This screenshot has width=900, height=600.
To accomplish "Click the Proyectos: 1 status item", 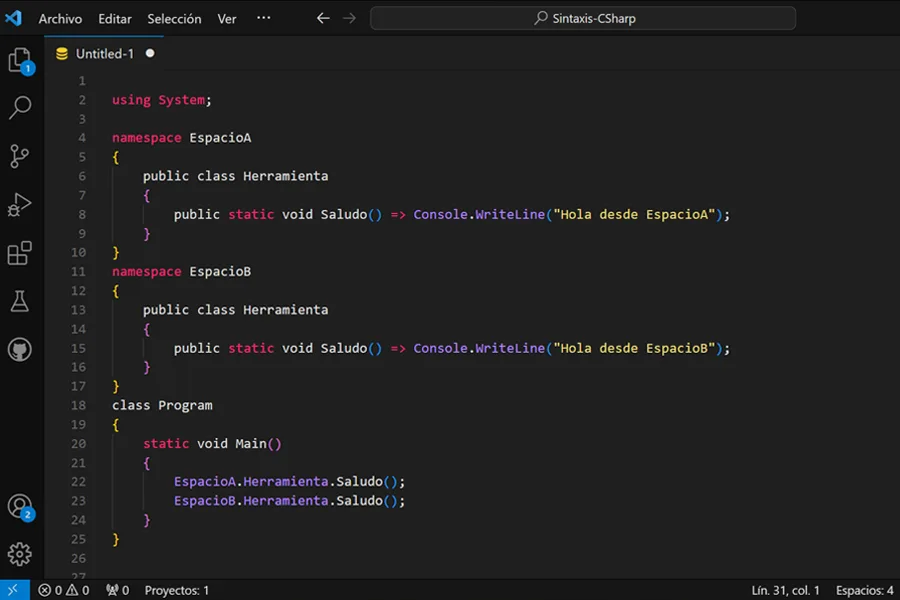I will [x=176, y=590].
